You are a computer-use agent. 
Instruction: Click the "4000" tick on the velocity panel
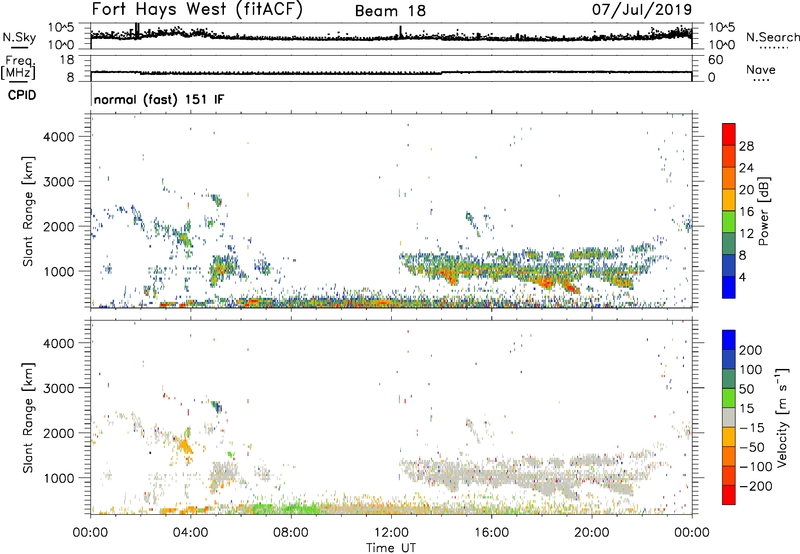pyautogui.click(x=59, y=343)
